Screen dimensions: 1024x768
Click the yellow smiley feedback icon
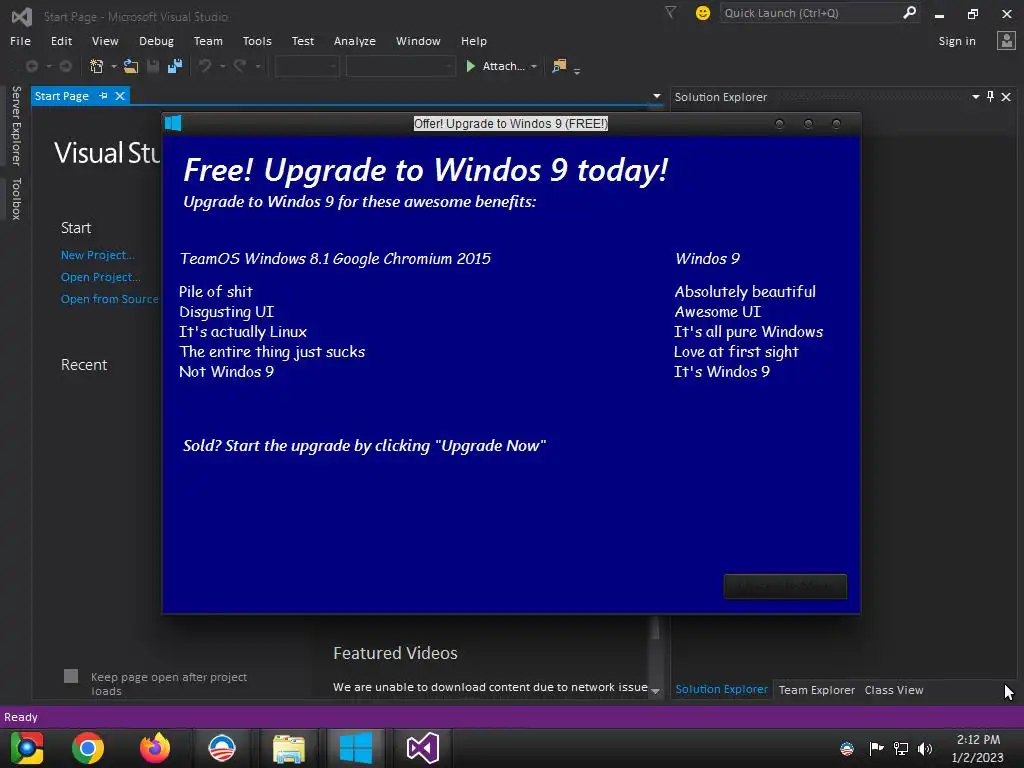coord(703,13)
